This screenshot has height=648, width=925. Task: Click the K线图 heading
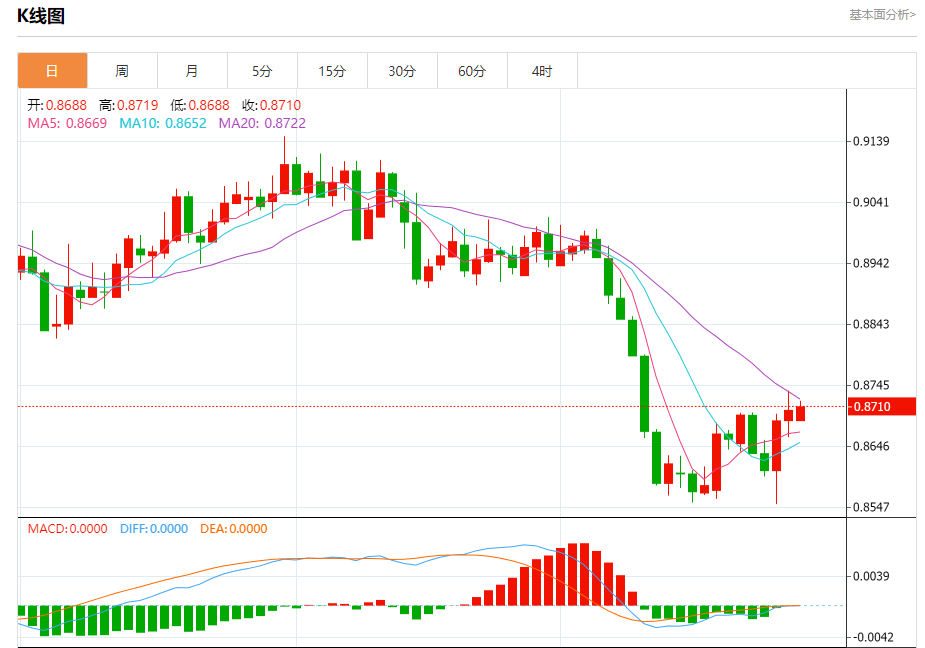tap(41, 16)
